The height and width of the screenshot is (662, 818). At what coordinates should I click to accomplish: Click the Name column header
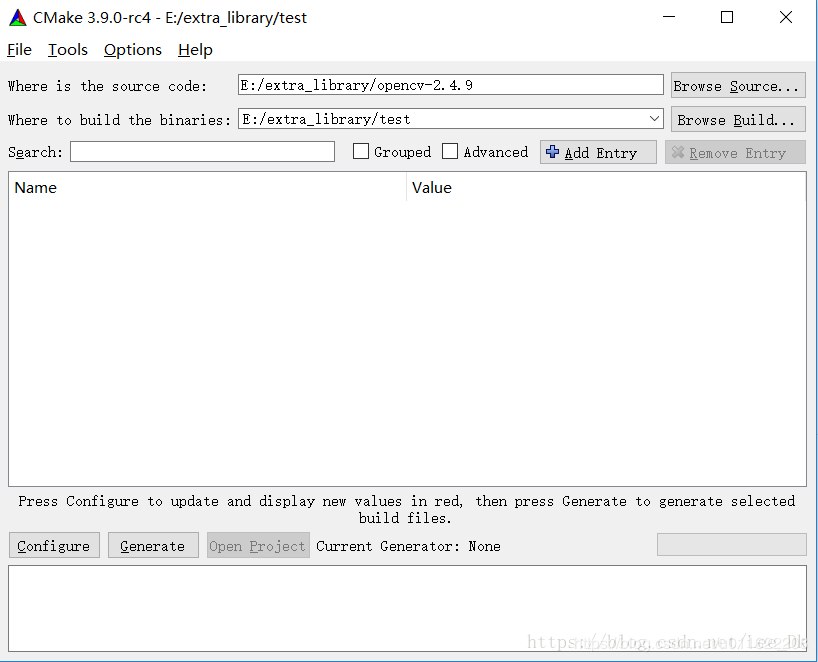tap(207, 188)
